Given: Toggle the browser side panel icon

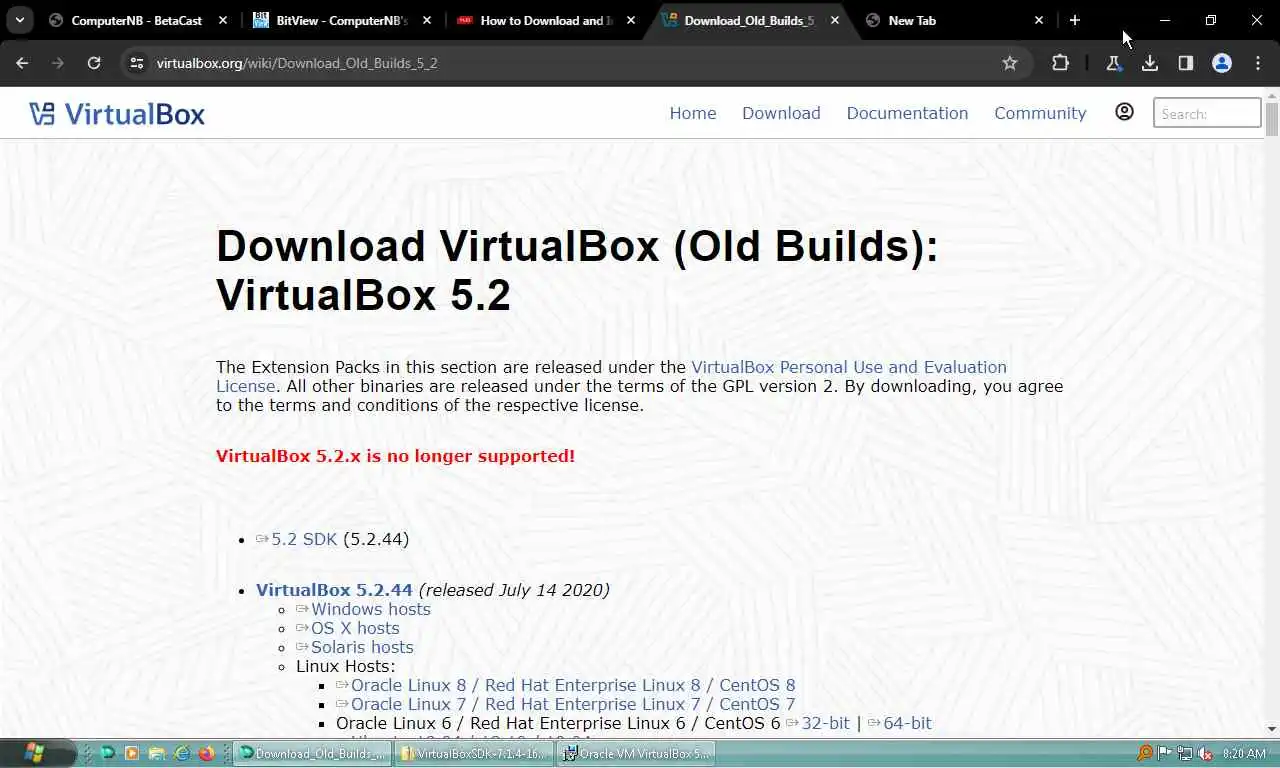Looking at the screenshot, I should click(1186, 63).
